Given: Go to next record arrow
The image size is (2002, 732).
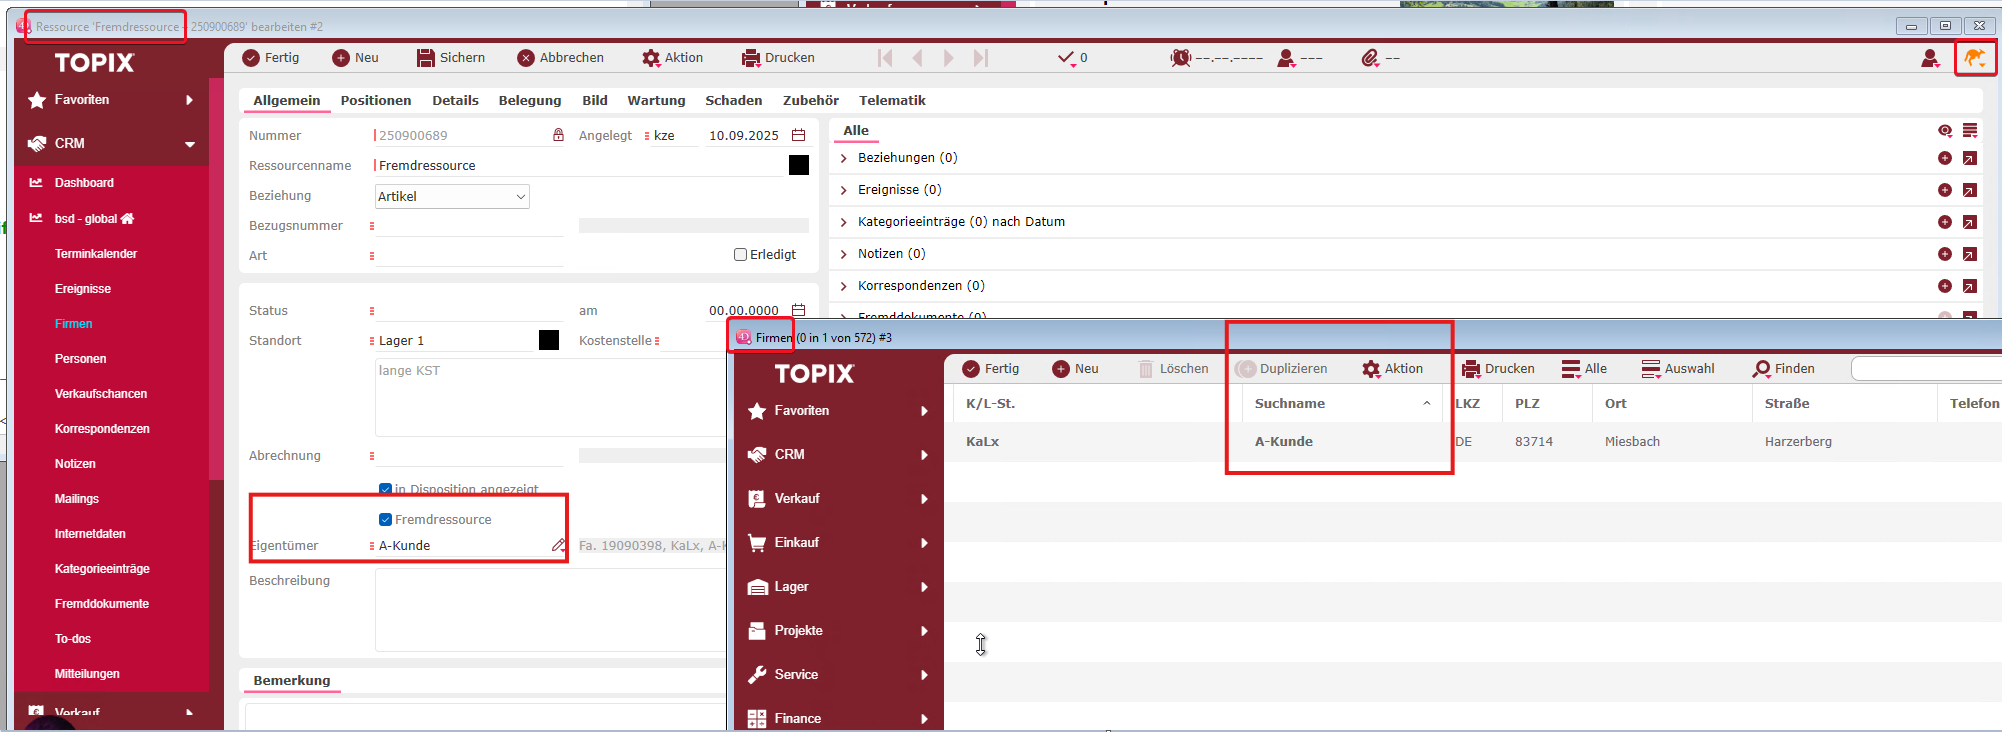Looking at the screenshot, I should (948, 58).
